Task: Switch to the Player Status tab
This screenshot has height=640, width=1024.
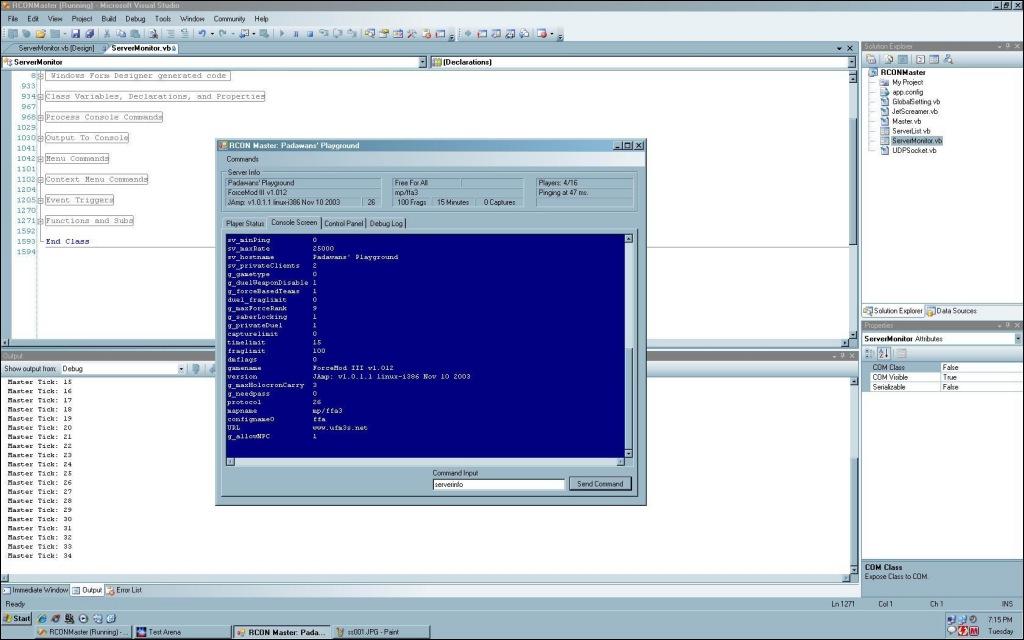Action: click(x=246, y=223)
